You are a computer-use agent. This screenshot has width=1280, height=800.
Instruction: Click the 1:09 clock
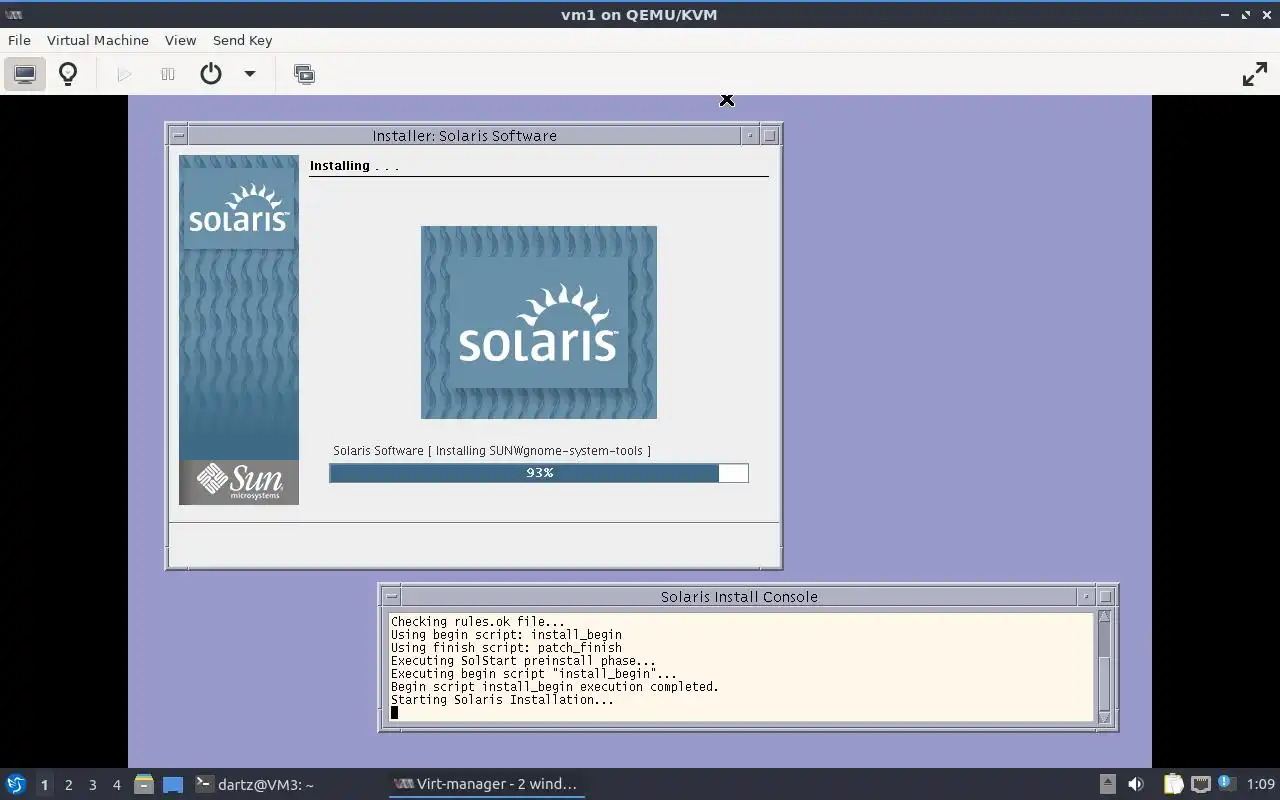[1260, 784]
